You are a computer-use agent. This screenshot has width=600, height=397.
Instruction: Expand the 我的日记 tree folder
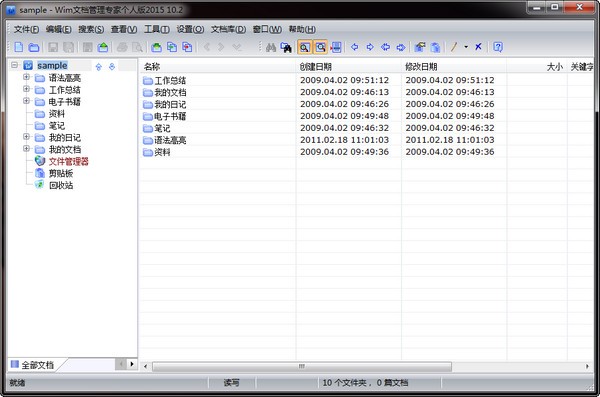point(26,137)
